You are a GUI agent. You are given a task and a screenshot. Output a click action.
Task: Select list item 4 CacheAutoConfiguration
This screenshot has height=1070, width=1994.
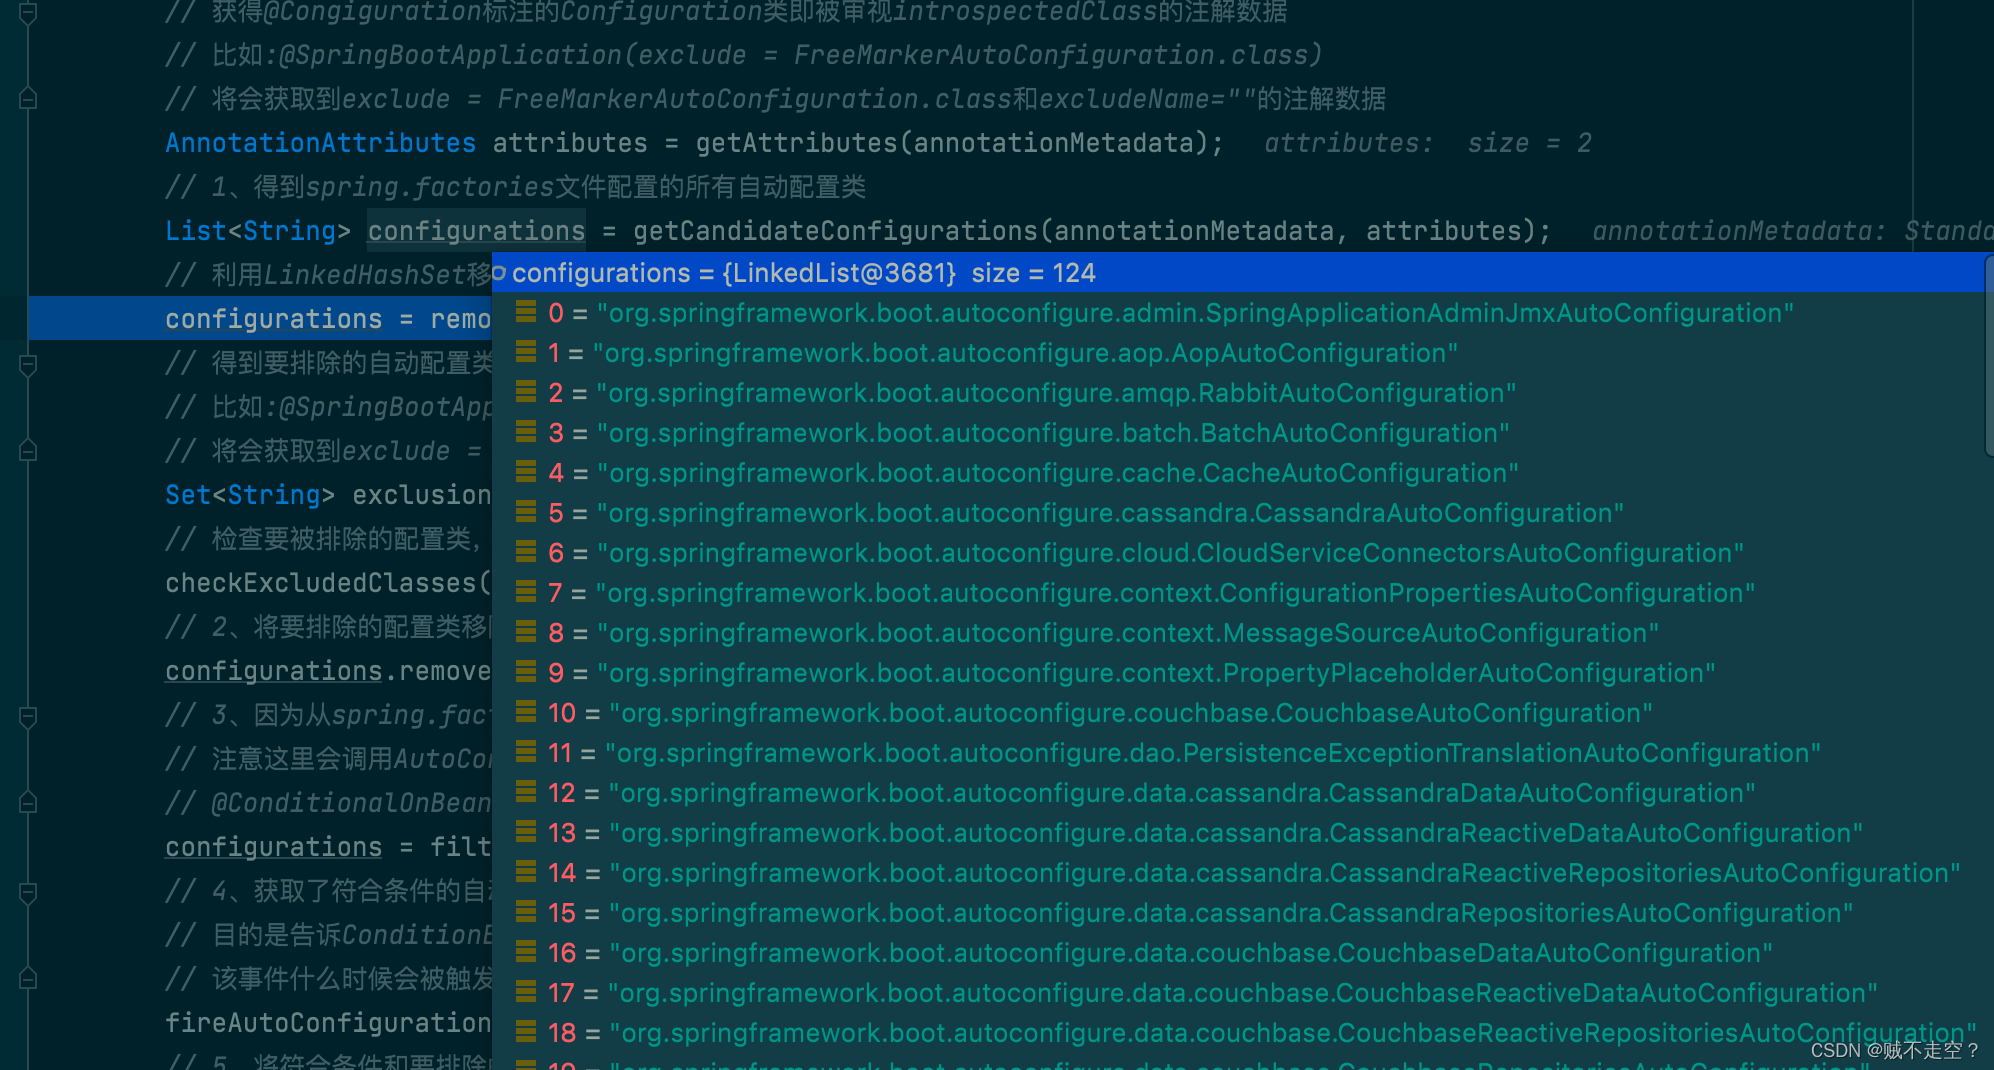click(x=1238, y=473)
